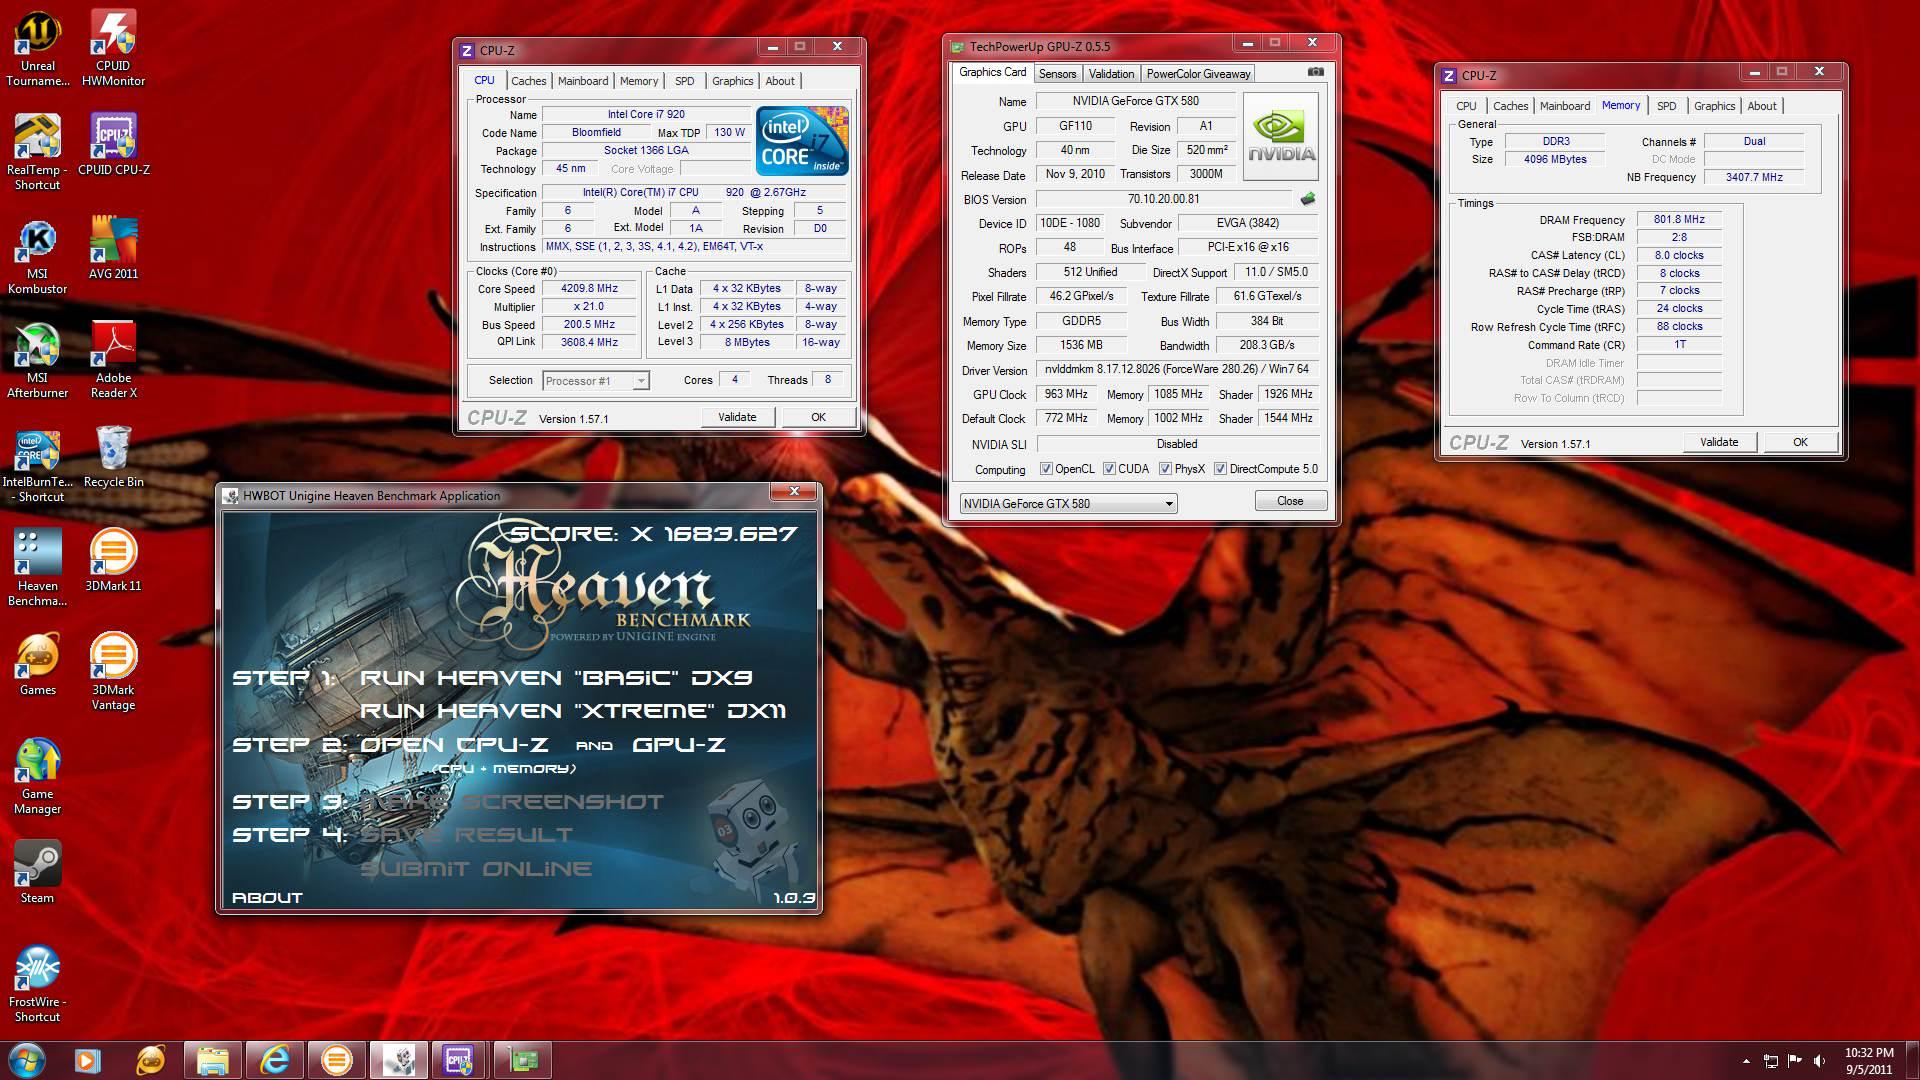Toggle the OpenCL checkbox in GPU-Z
1920x1080 pixels.
pyautogui.click(x=1046, y=469)
